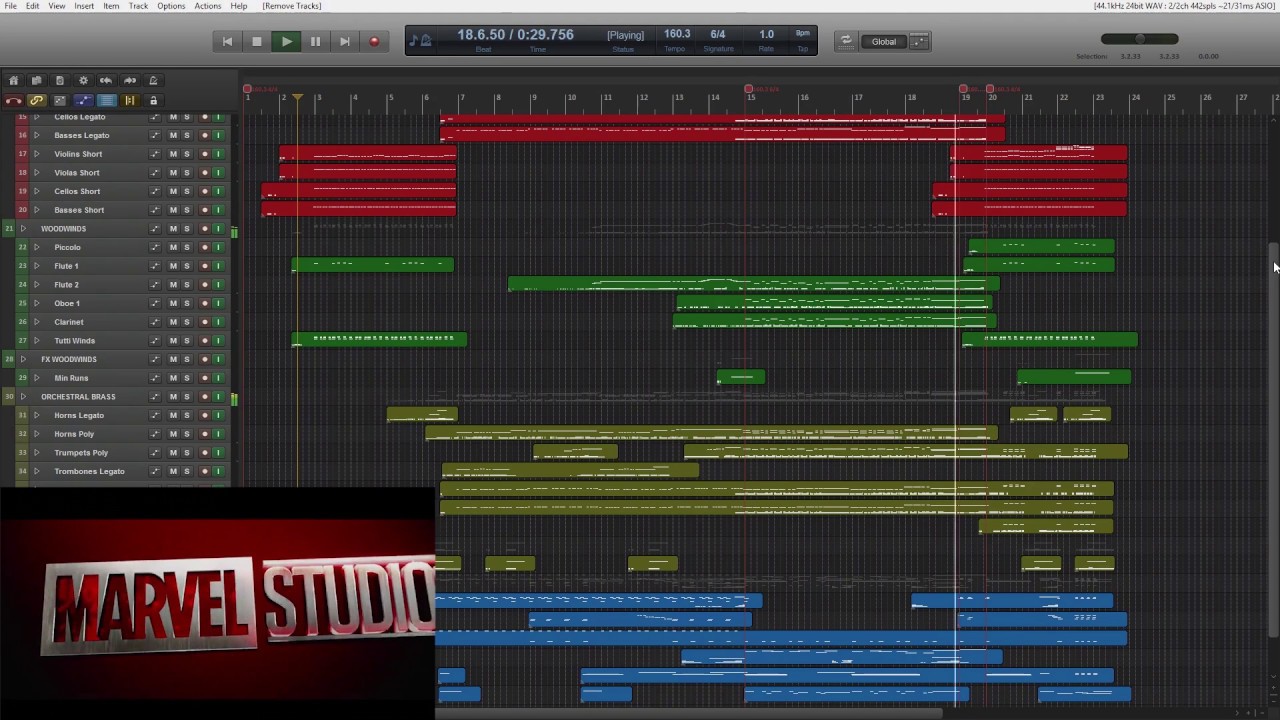
Task: Open the Track menu
Action: 138,6
